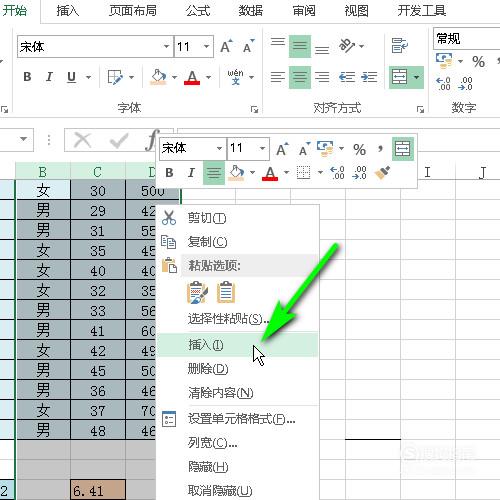Click second paste option clipboard icon
Viewport: 500px width, 500px height.
click(226, 293)
